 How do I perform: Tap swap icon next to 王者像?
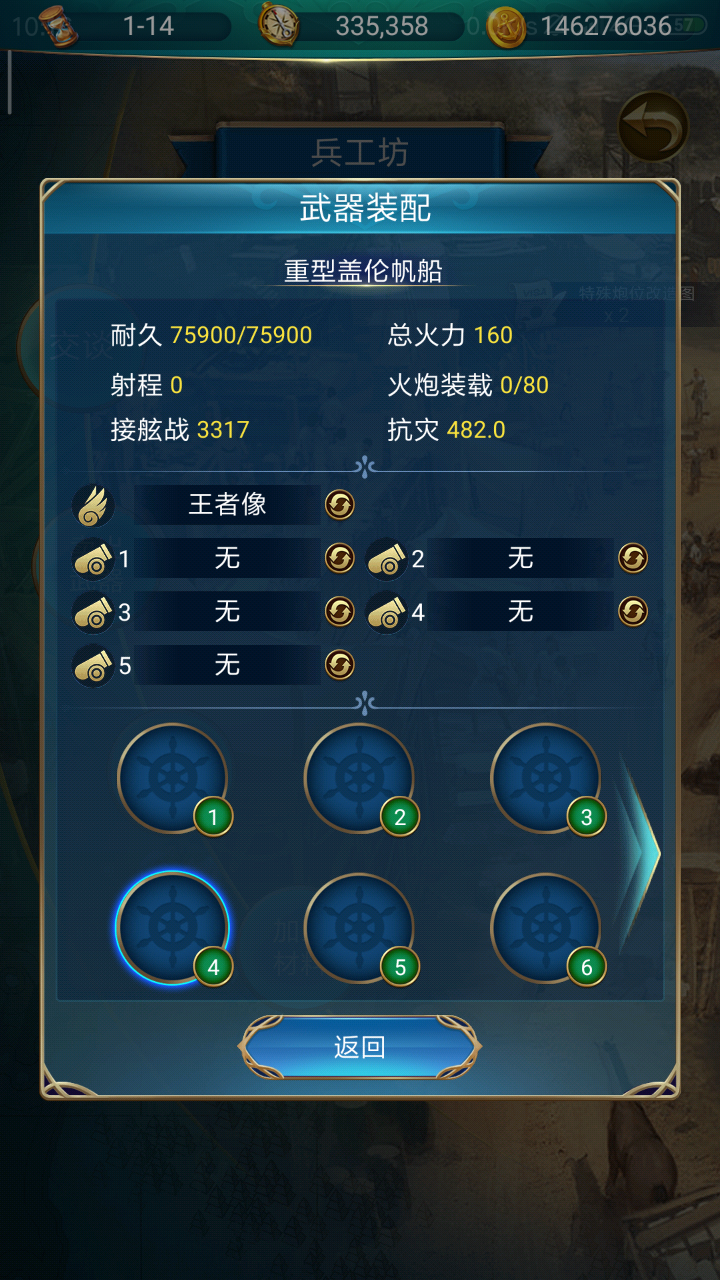[340, 505]
